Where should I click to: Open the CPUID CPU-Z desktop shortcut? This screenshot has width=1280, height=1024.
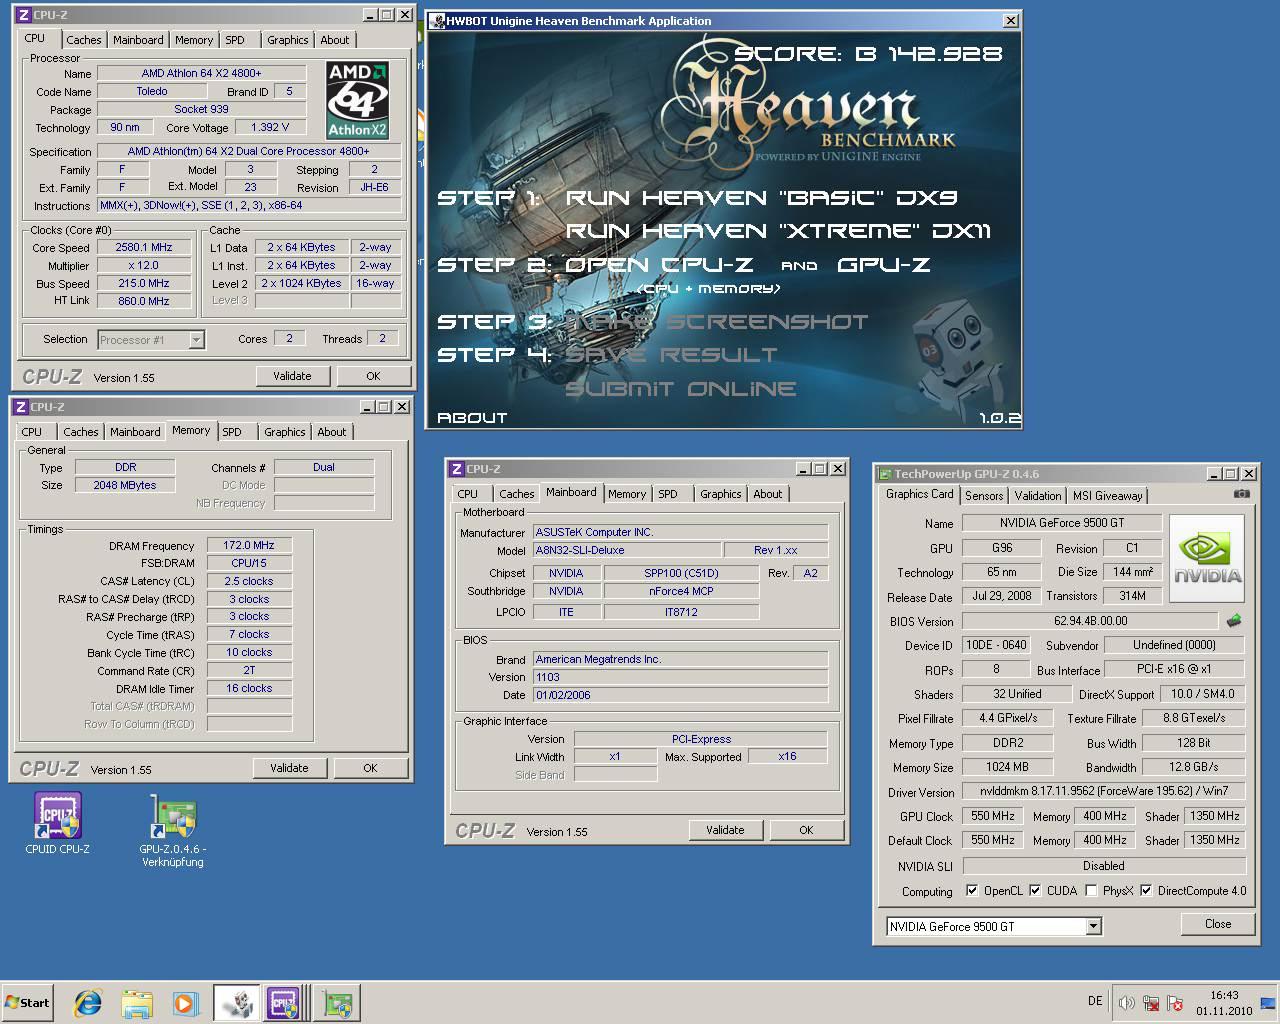pyautogui.click(x=58, y=824)
